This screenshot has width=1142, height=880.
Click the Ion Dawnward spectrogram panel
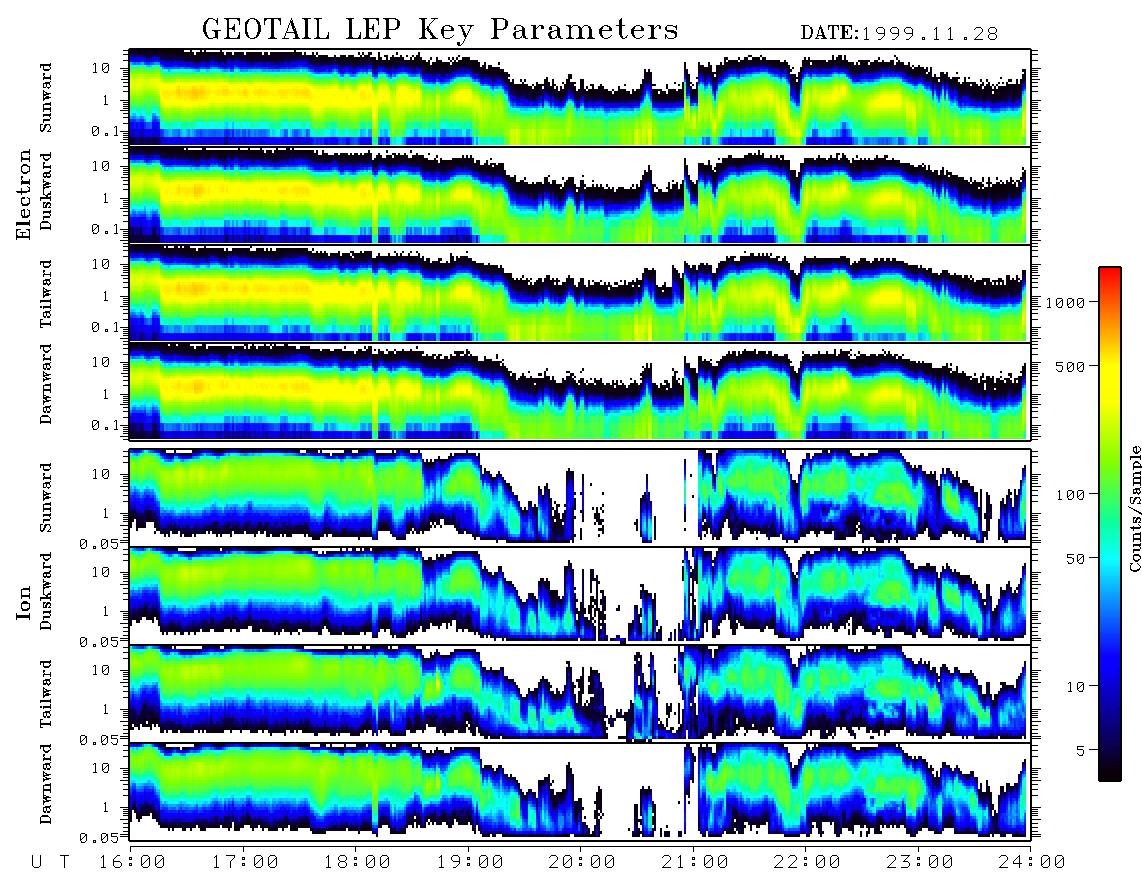click(x=580, y=791)
